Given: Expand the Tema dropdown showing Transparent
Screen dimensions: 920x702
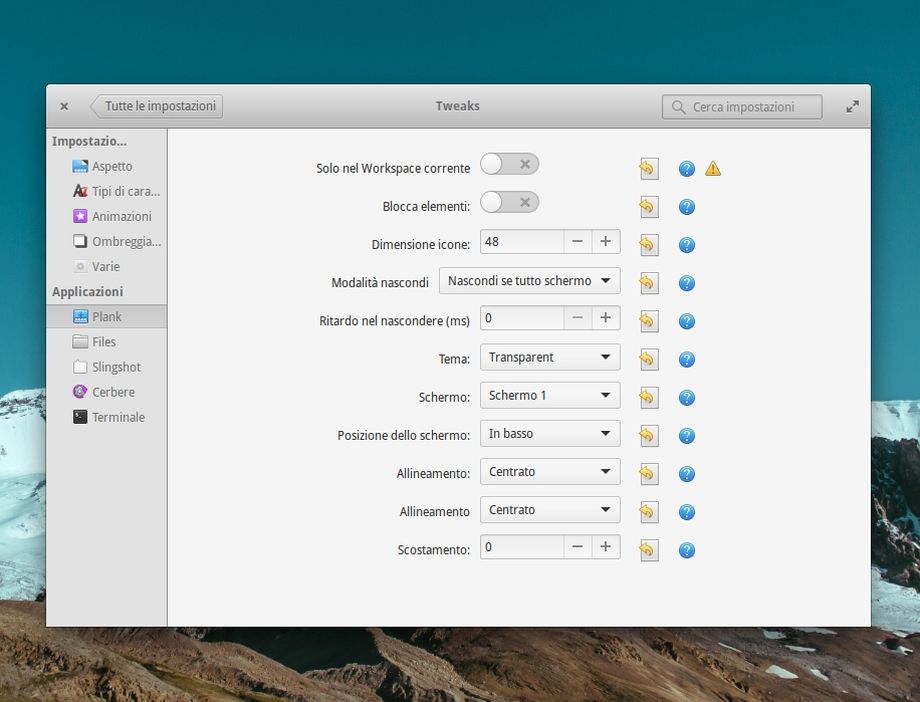Looking at the screenshot, I should pyautogui.click(x=549, y=357).
